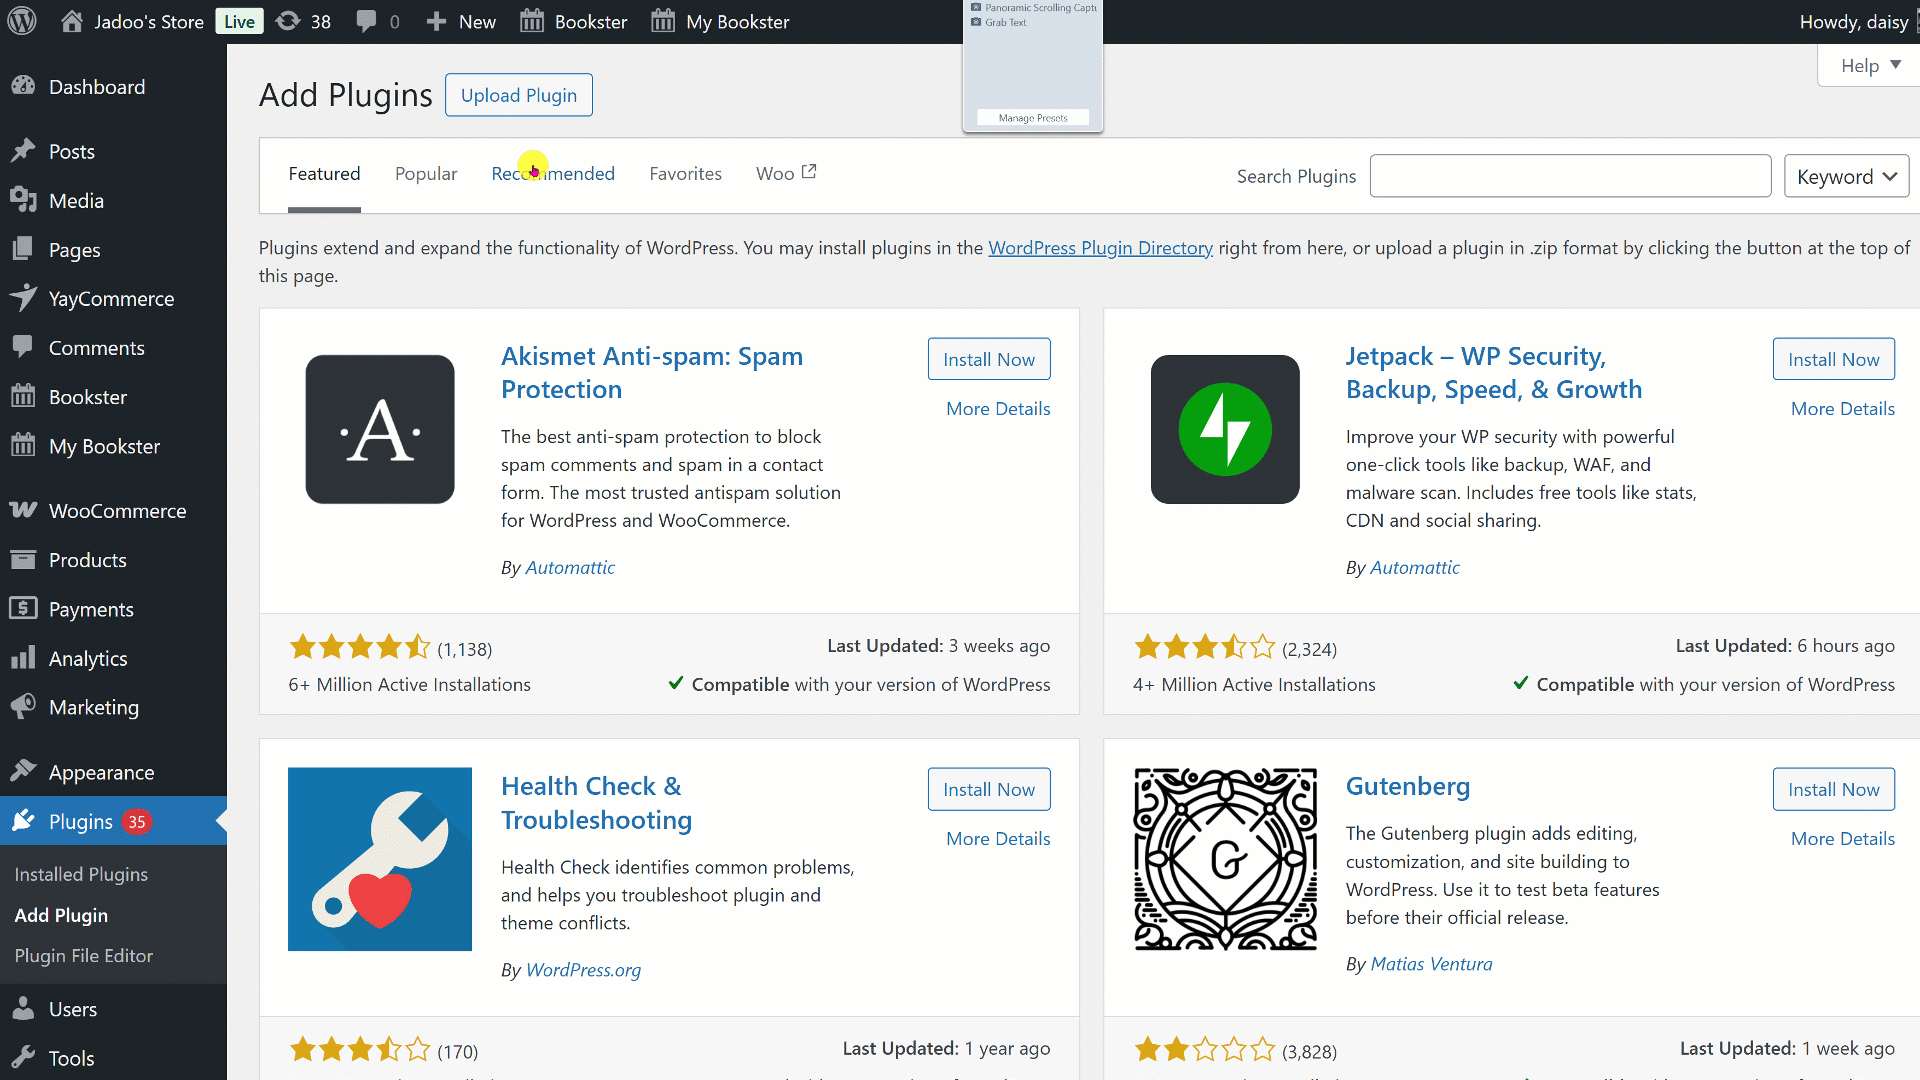This screenshot has height=1080, width=1920.
Task: Switch to the Favorites tab
Action: [685, 174]
